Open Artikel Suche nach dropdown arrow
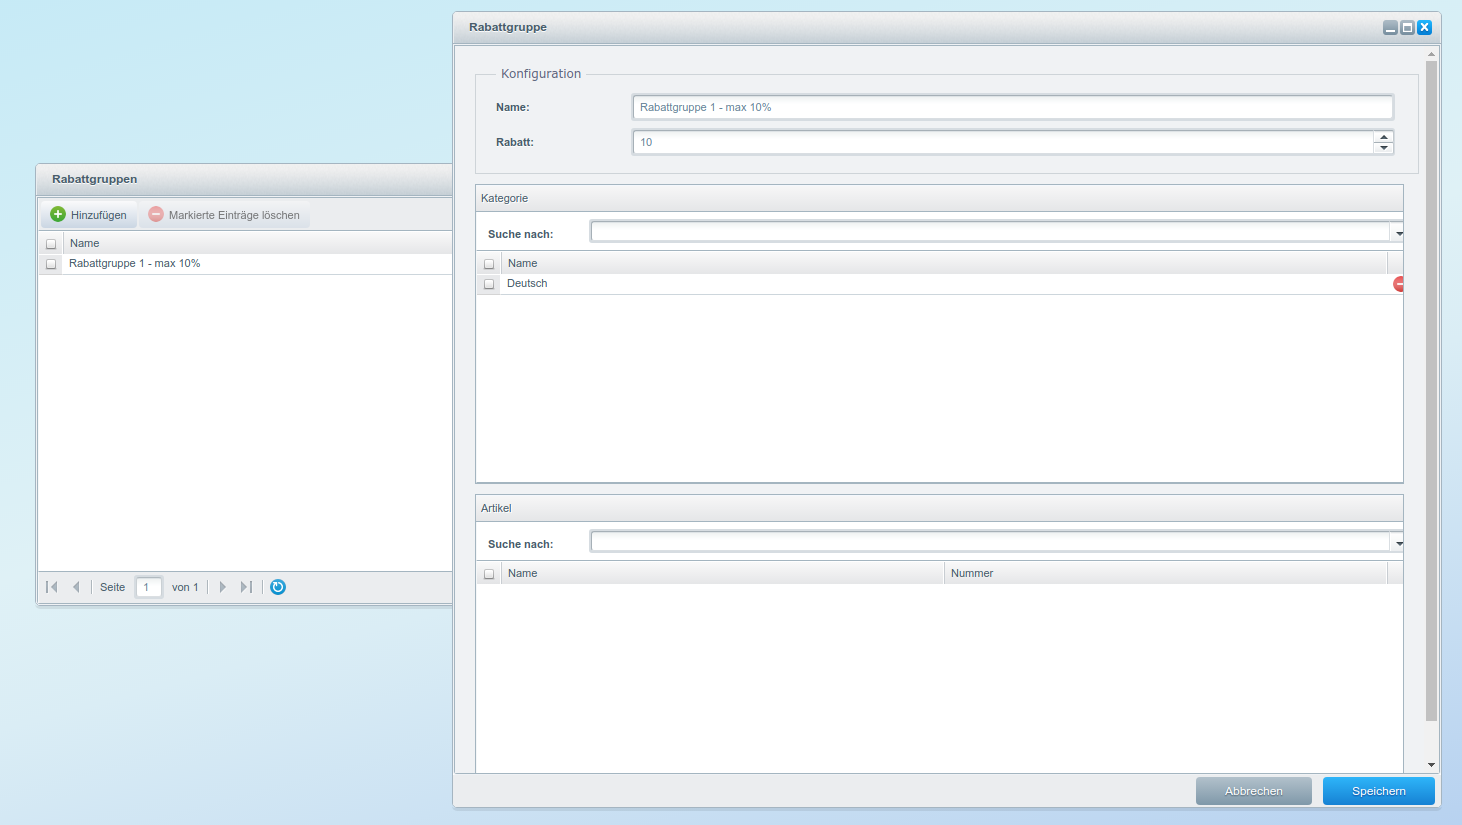The image size is (1462, 825). click(1398, 543)
